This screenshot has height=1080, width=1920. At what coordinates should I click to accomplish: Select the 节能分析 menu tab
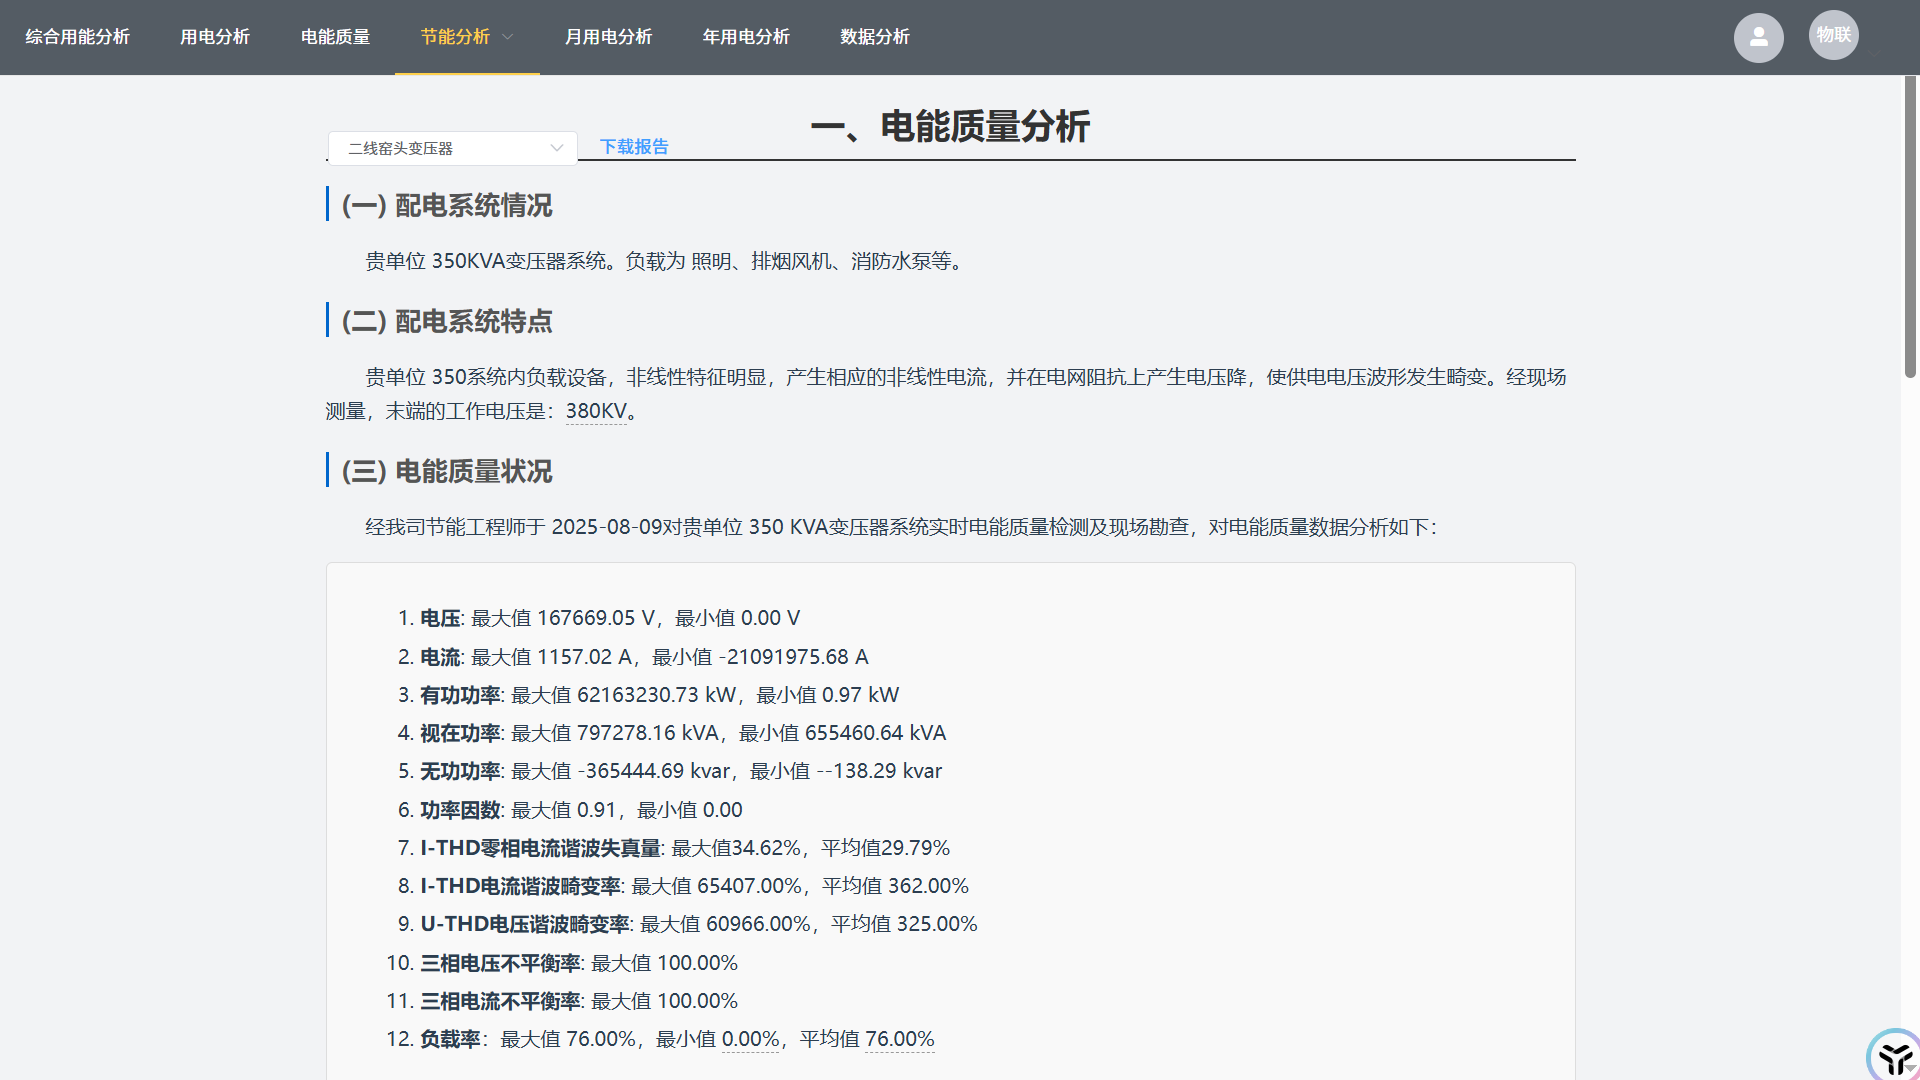455,37
